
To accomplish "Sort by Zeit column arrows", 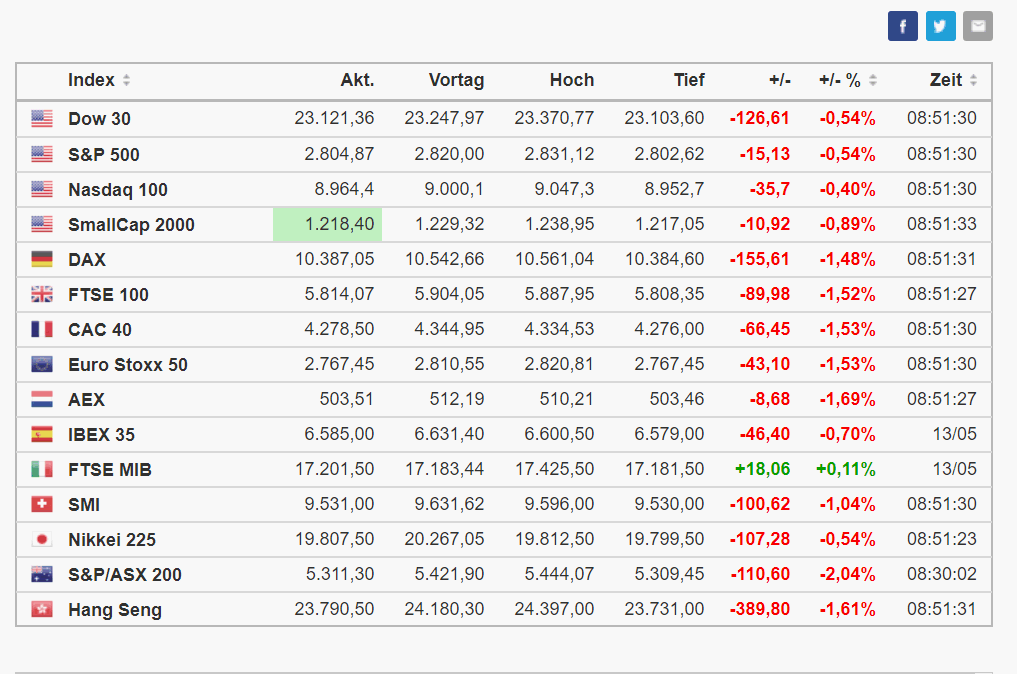I will 973,81.
